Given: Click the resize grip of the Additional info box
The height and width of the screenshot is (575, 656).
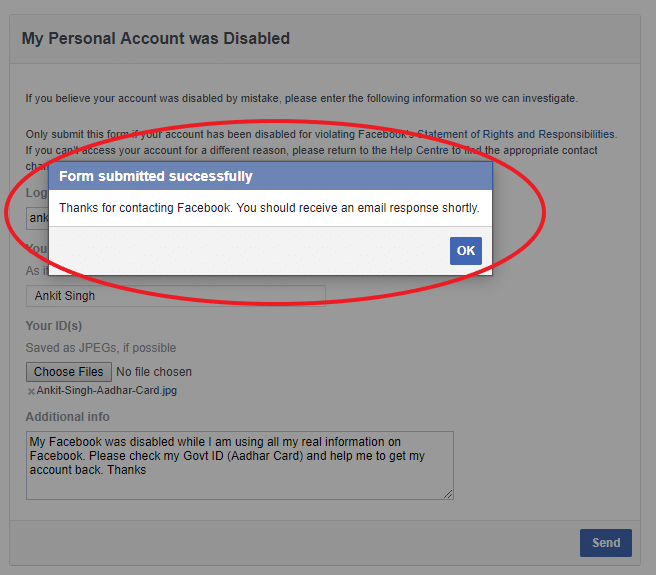Looking at the screenshot, I should tap(448, 493).
